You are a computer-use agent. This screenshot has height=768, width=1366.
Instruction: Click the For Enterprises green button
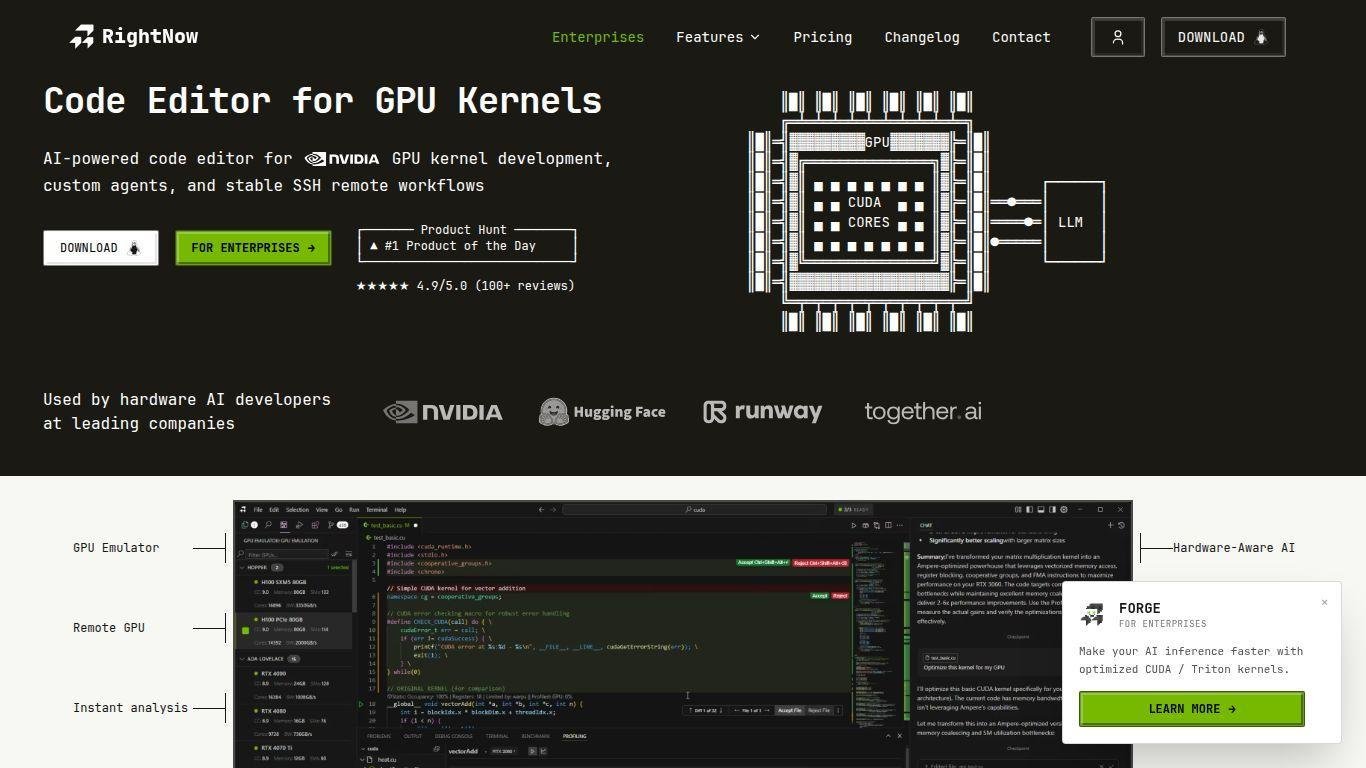(x=253, y=248)
